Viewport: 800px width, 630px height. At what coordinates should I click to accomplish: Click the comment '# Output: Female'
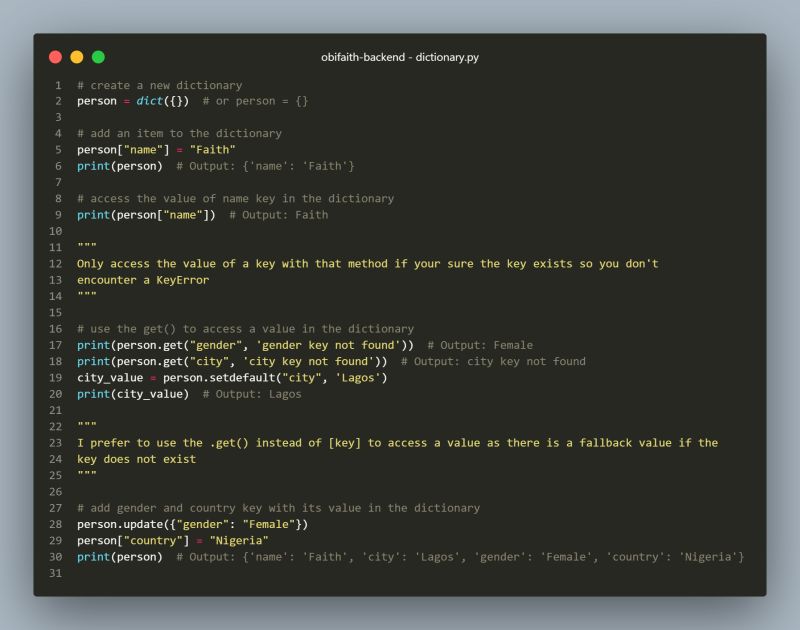[x=480, y=345]
